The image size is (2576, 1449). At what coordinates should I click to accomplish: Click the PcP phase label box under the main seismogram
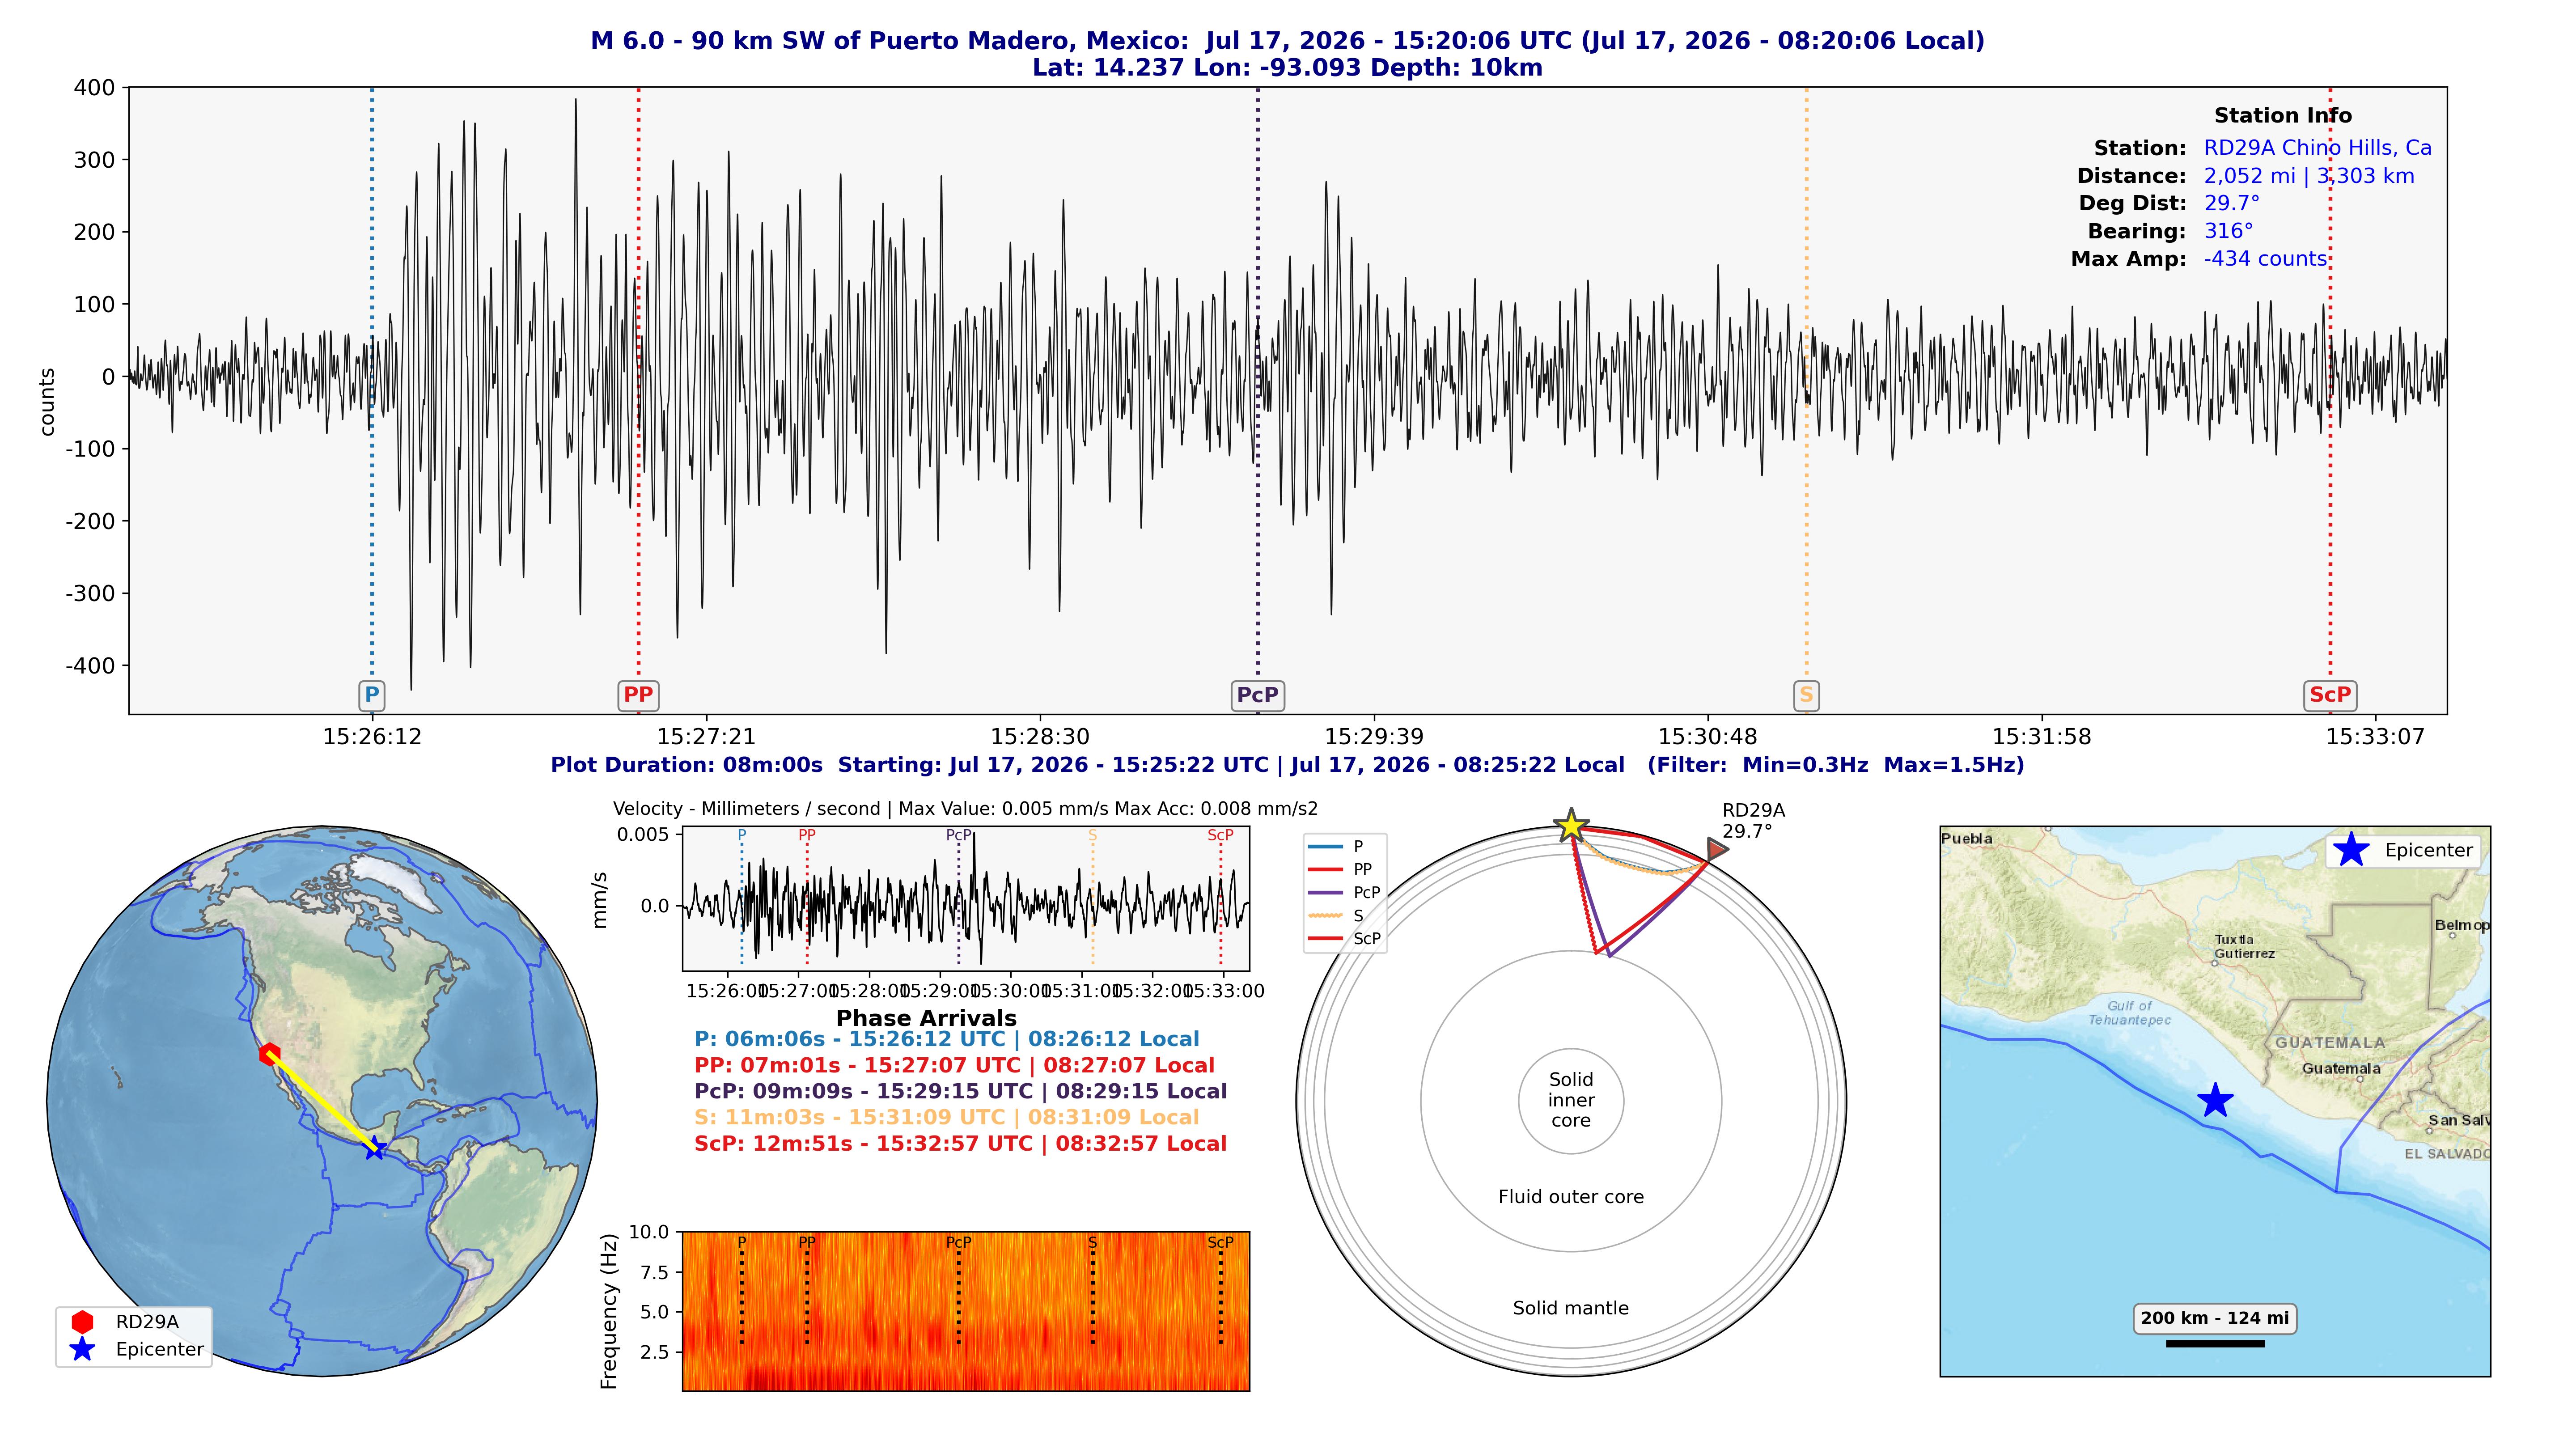coord(1257,695)
